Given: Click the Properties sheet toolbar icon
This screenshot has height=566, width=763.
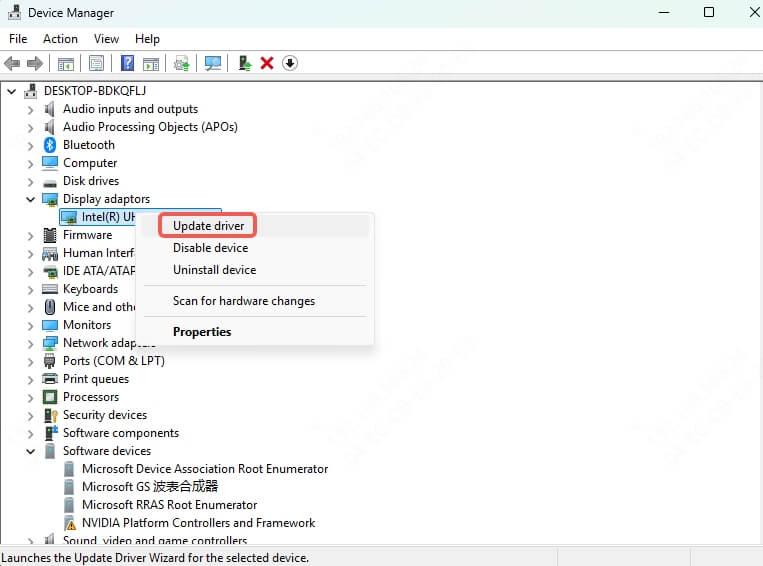Looking at the screenshot, I should pos(96,63).
